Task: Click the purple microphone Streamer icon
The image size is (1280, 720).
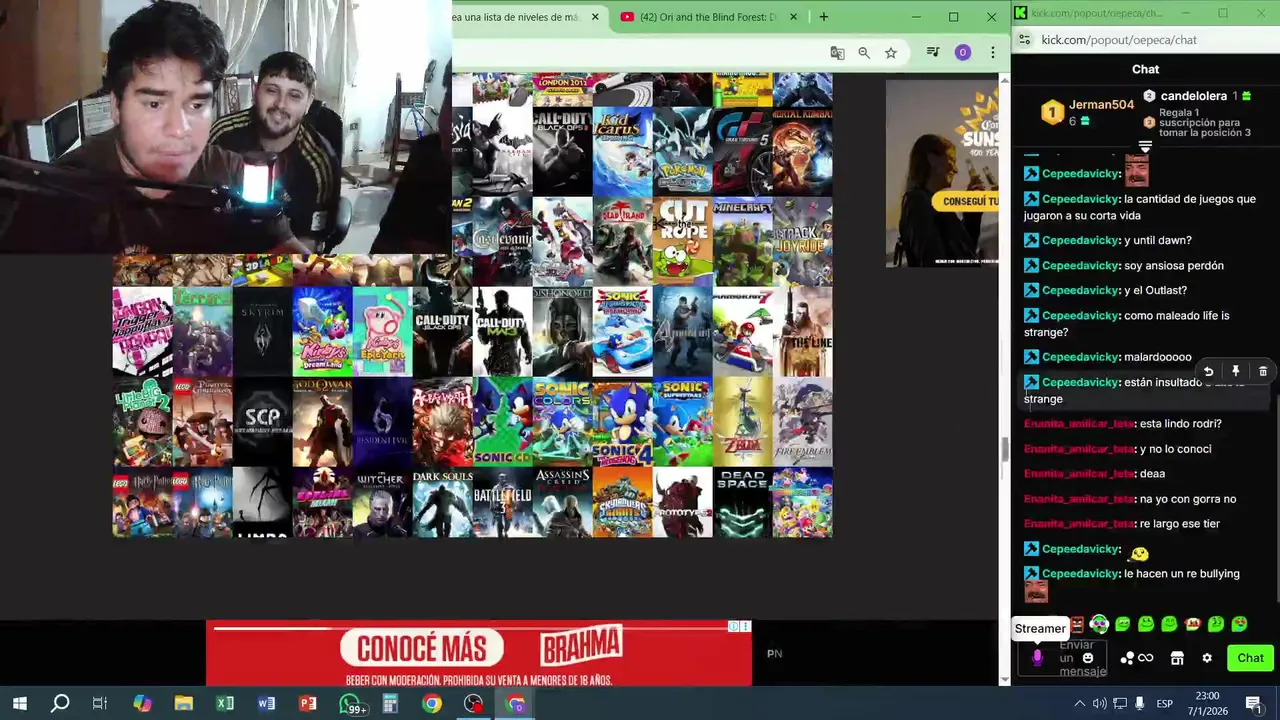Action: point(1037,657)
